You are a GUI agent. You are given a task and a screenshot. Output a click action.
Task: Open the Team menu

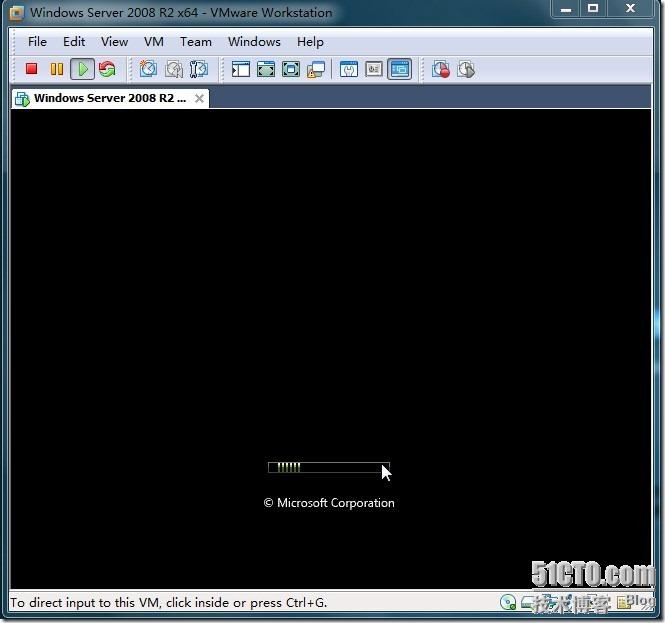pyautogui.click(x=196, y=42)
